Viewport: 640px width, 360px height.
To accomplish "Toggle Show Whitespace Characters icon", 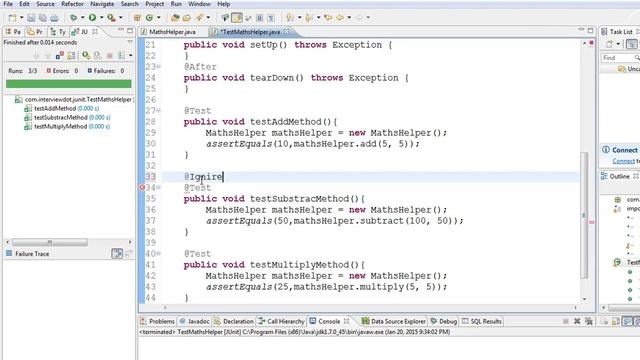I will point(271,18).
